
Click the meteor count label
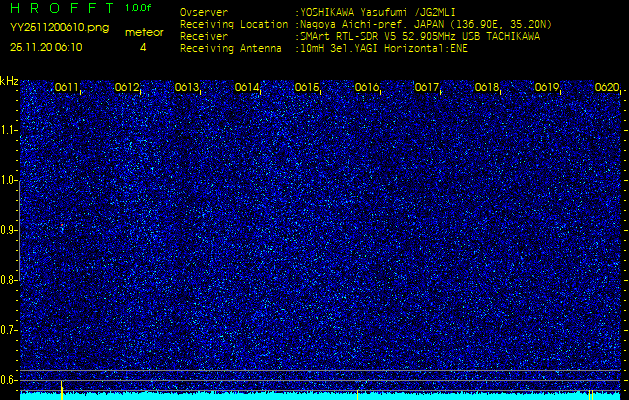(143, 32)
